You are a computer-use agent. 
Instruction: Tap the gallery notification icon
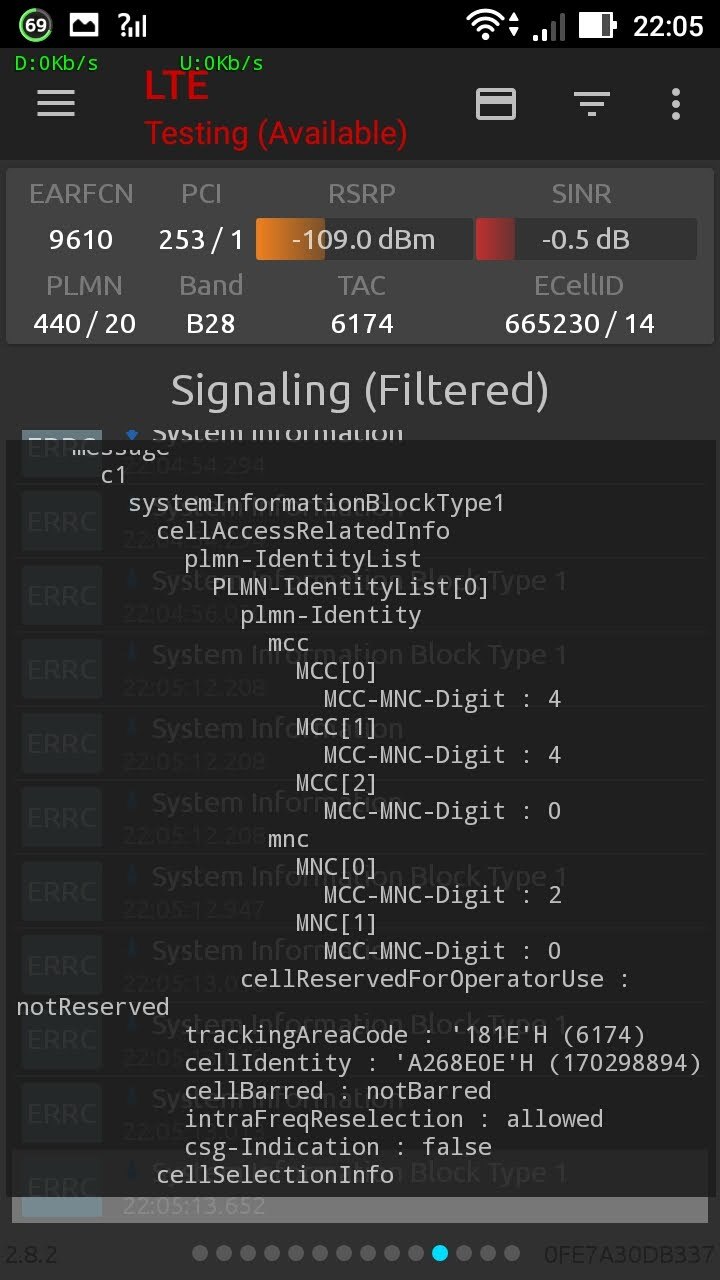[84, 25]
